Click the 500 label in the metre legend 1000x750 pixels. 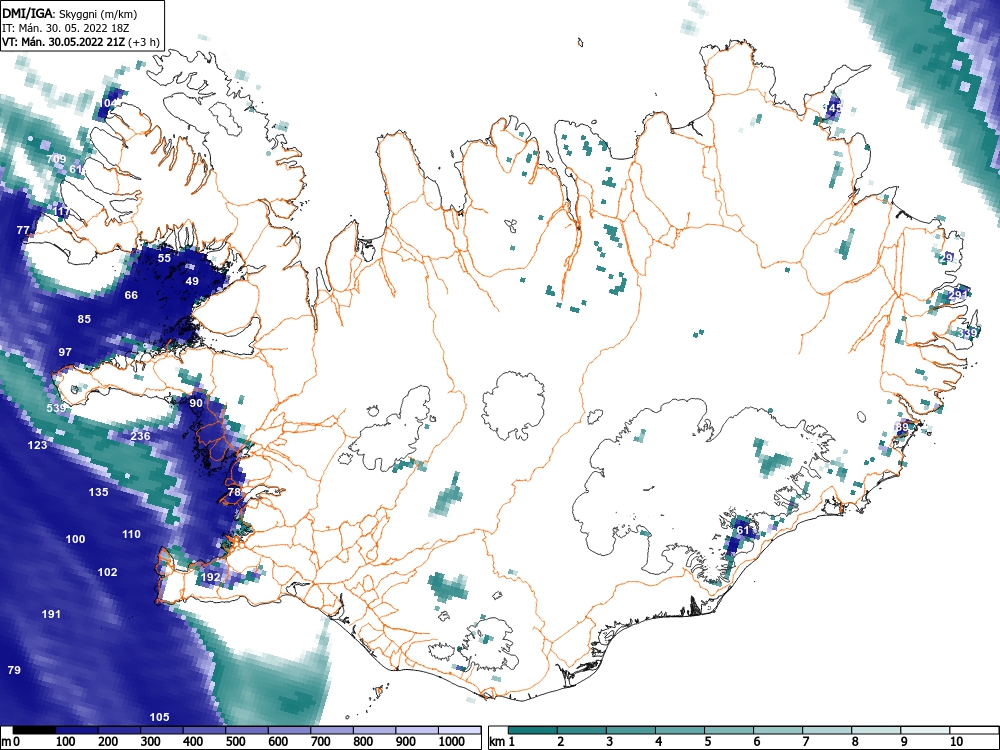(x=236, y=742)
